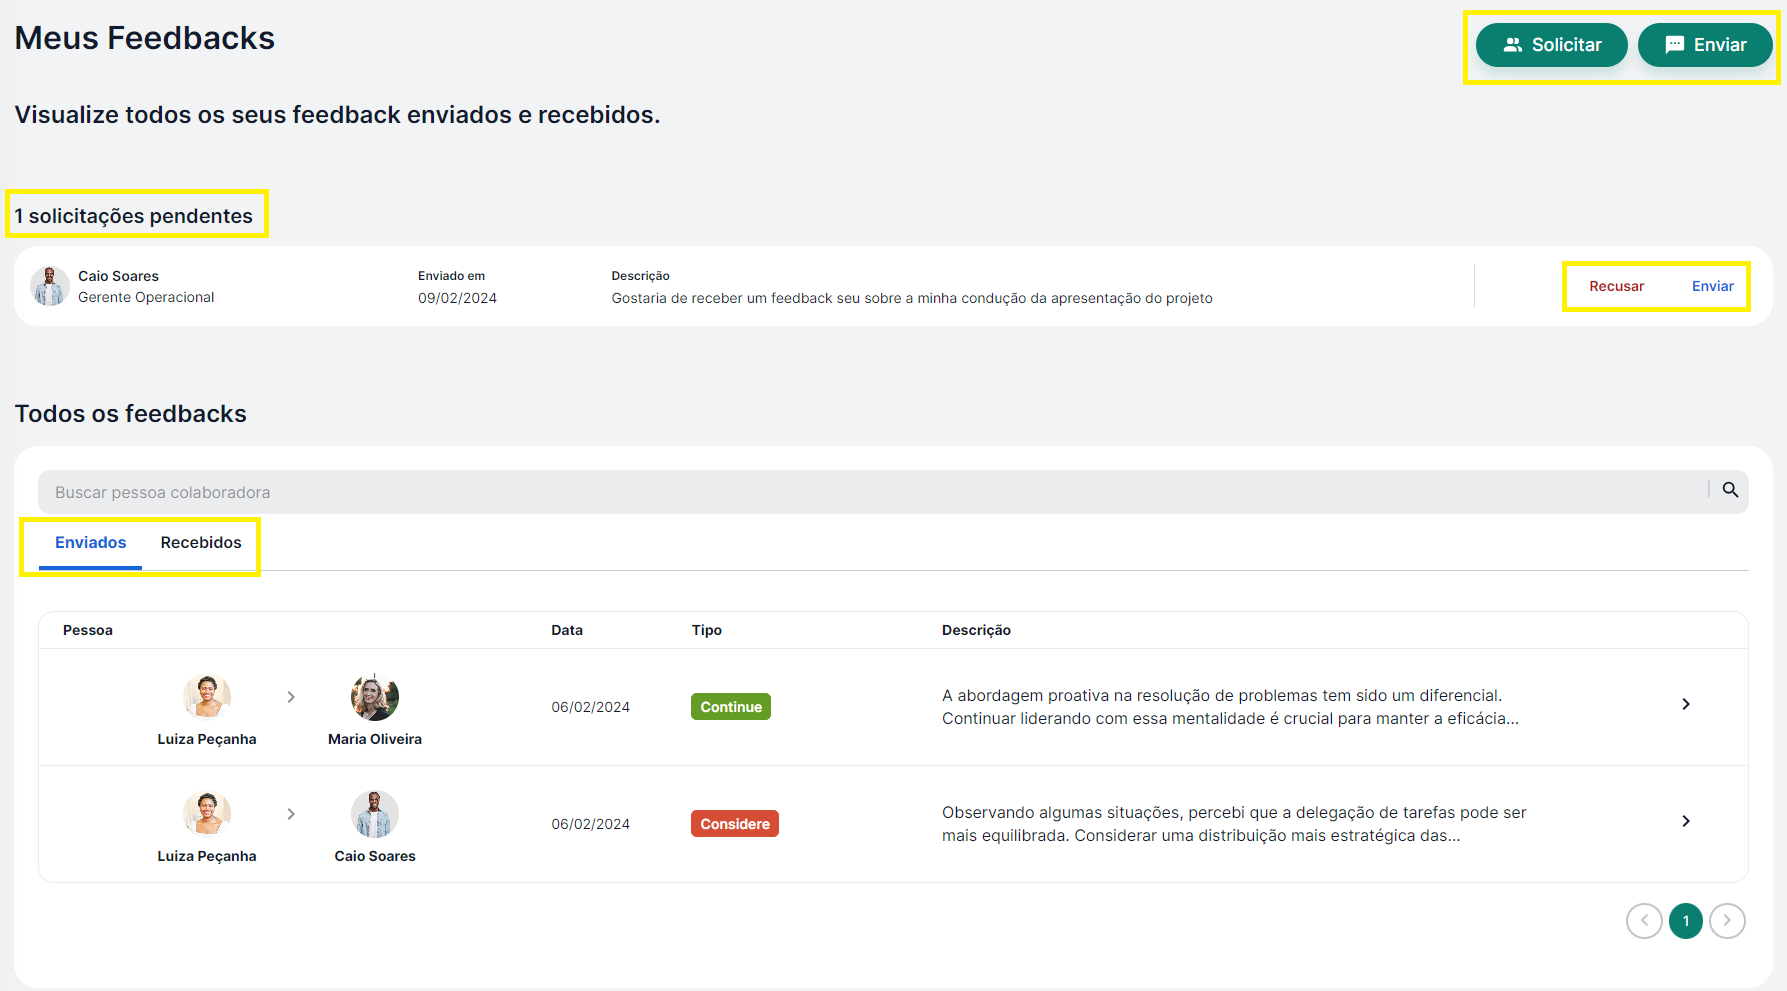
Task: Click arrow between Luiza Peçanha and Maria Oliveira
Action: [x=291, y=697]
